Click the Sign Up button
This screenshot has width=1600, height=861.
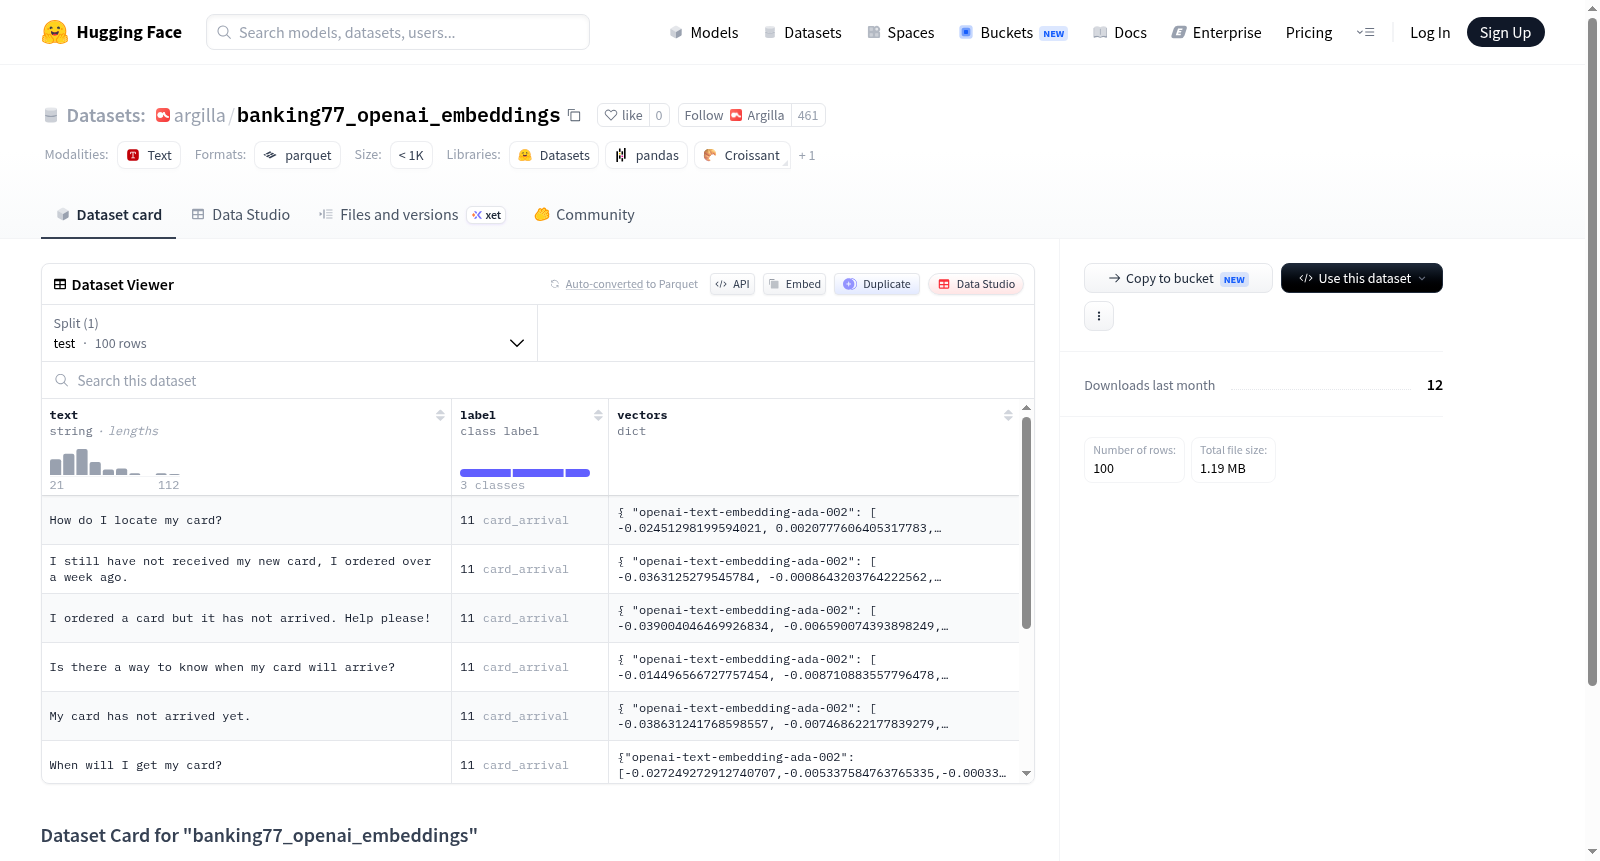[1505, 32]
